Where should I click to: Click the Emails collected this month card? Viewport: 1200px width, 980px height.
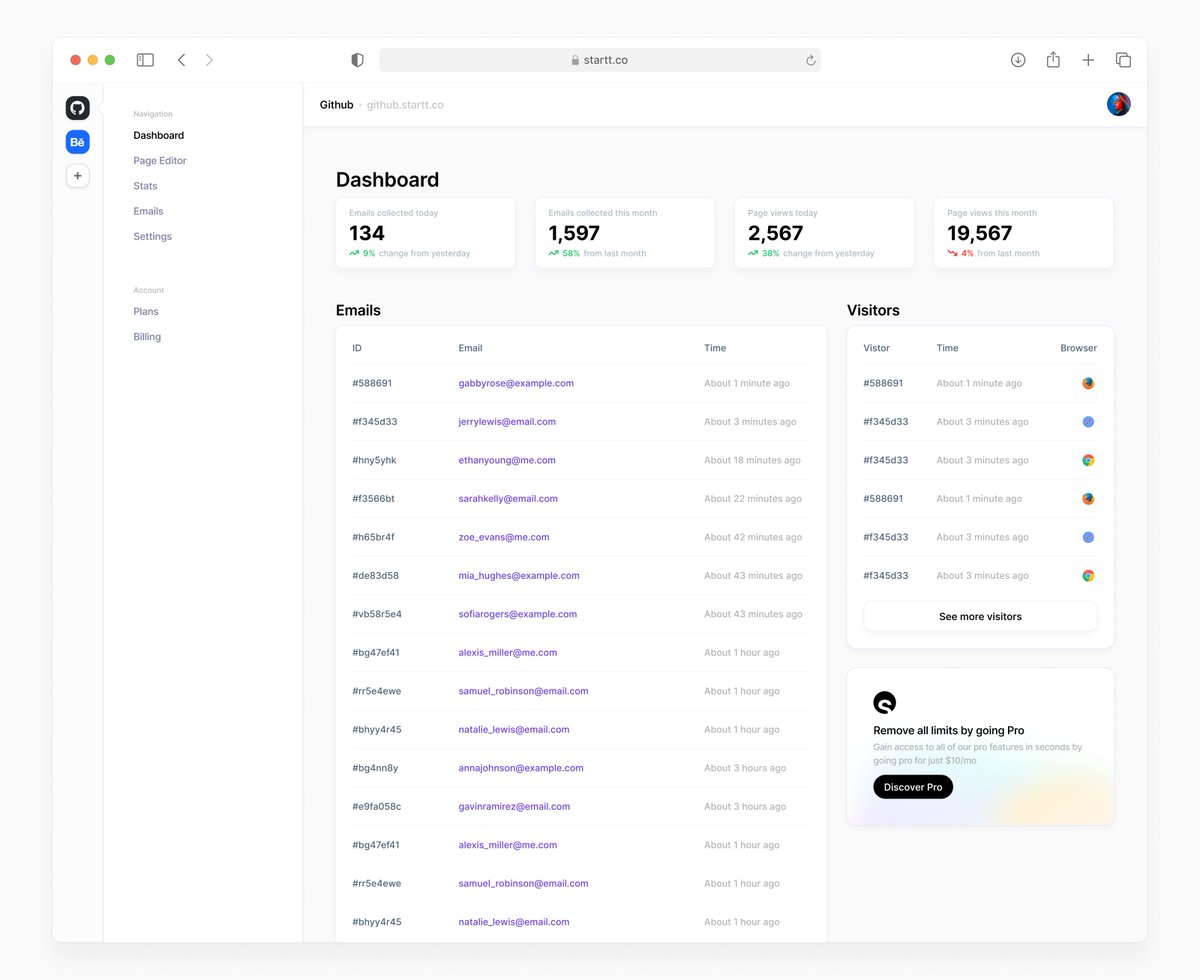(625, 233)
